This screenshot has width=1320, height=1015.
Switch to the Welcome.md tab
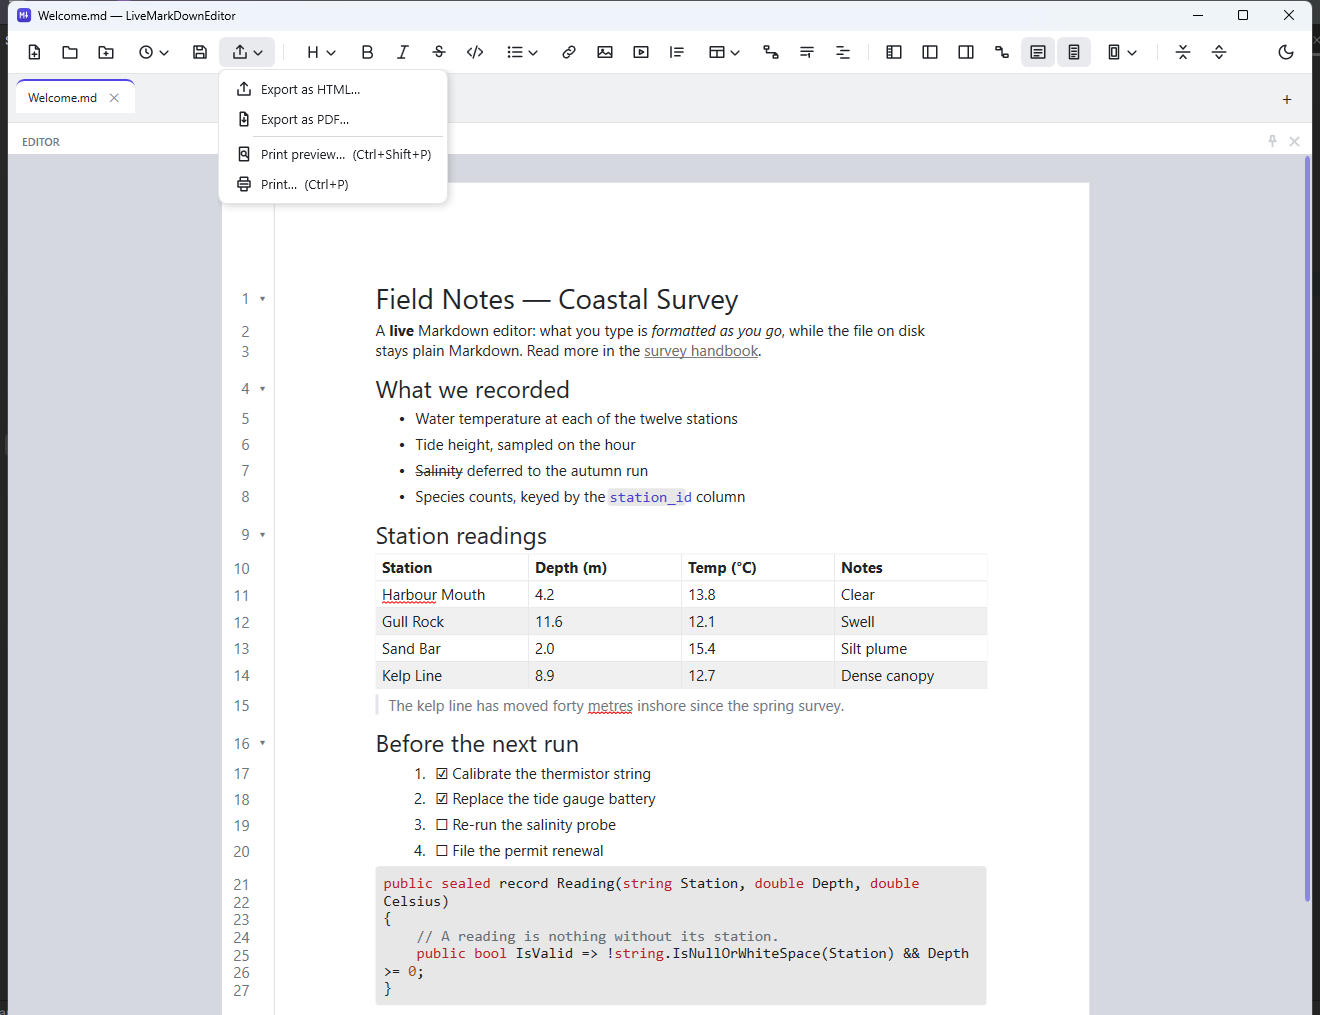point(62,98)
